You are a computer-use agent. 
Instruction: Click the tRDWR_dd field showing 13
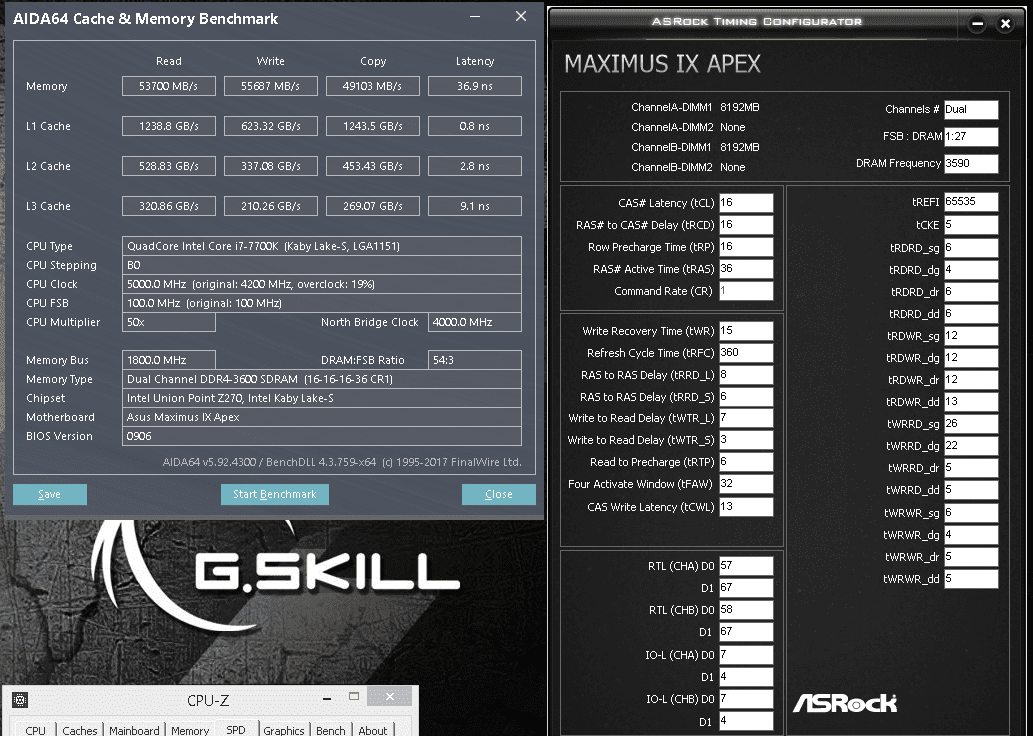[x=971, y=401]
